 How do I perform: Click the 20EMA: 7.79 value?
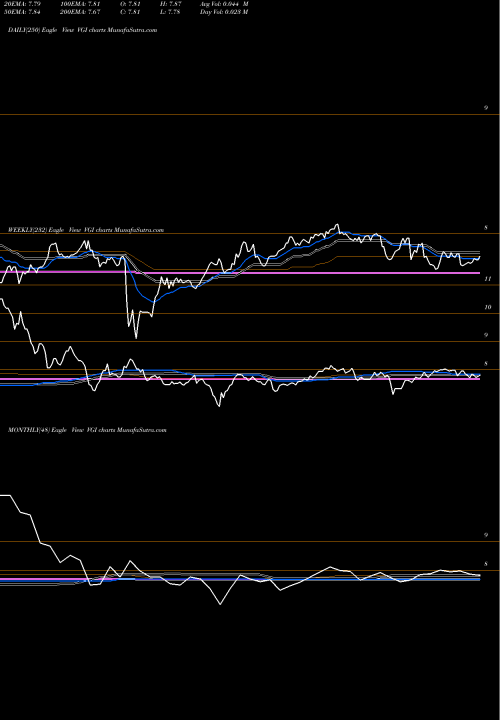[22, 4]
